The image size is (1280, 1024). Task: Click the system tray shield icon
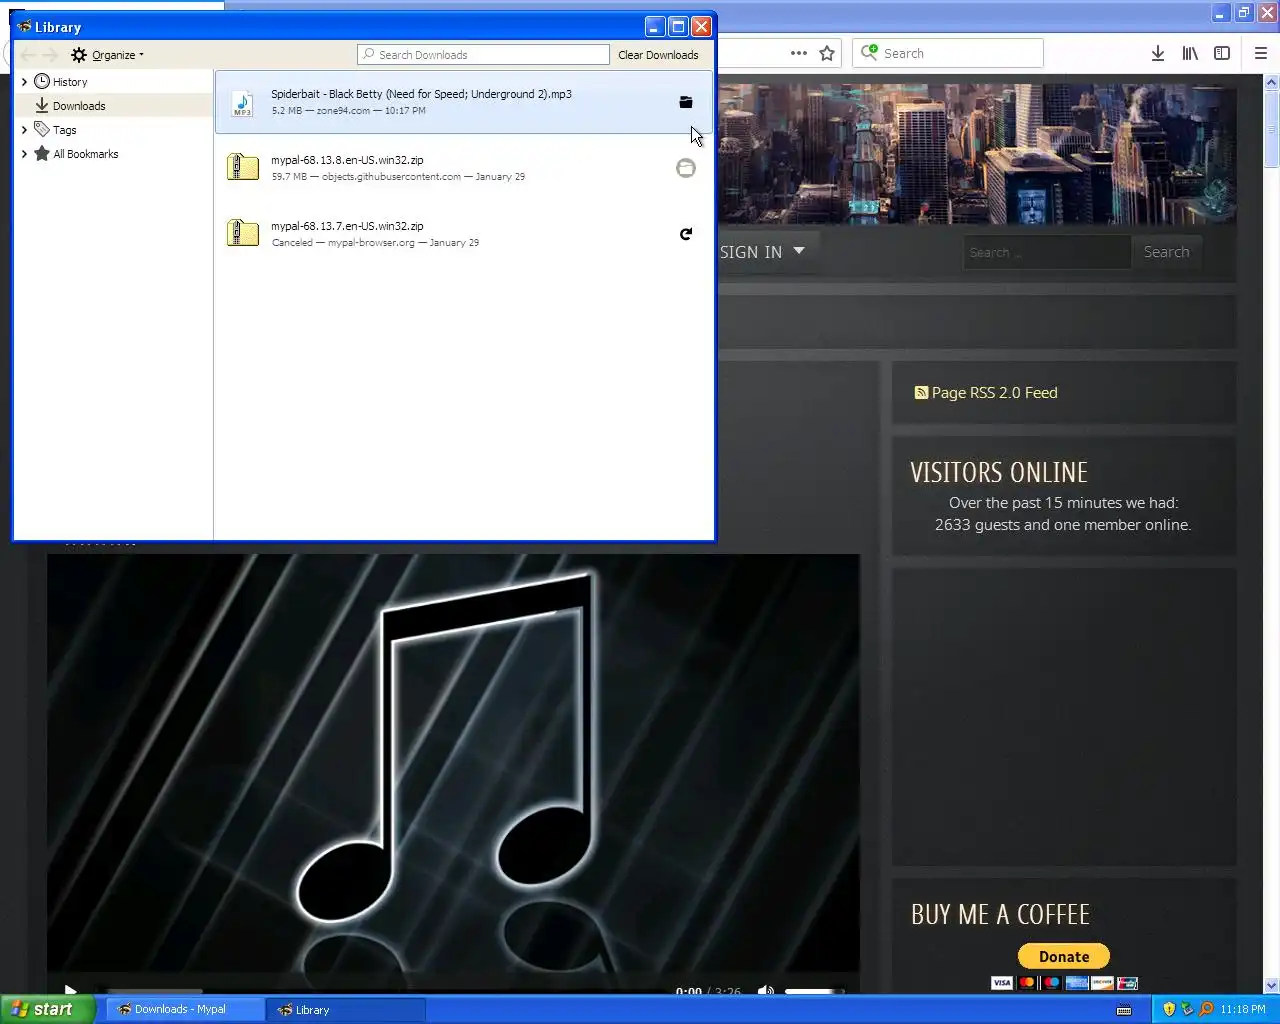pyautogui.click(x=1168, y=1009)
